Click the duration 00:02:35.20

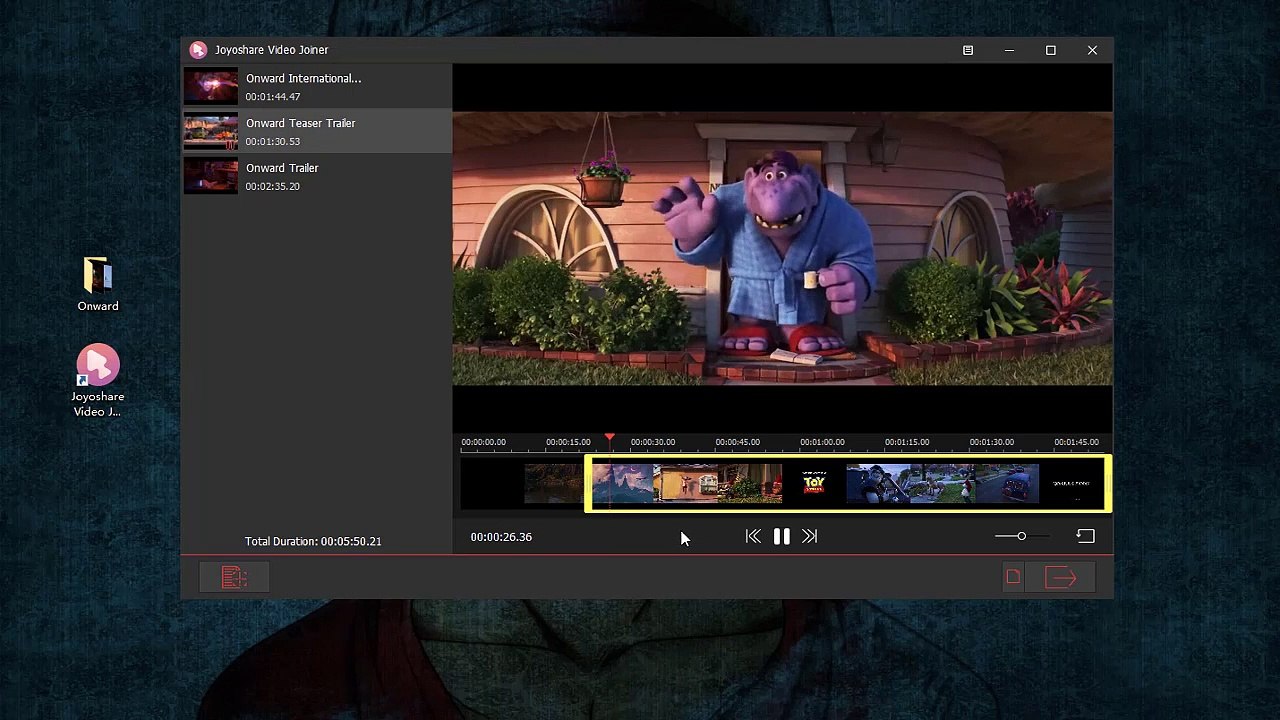coord(273,187)
